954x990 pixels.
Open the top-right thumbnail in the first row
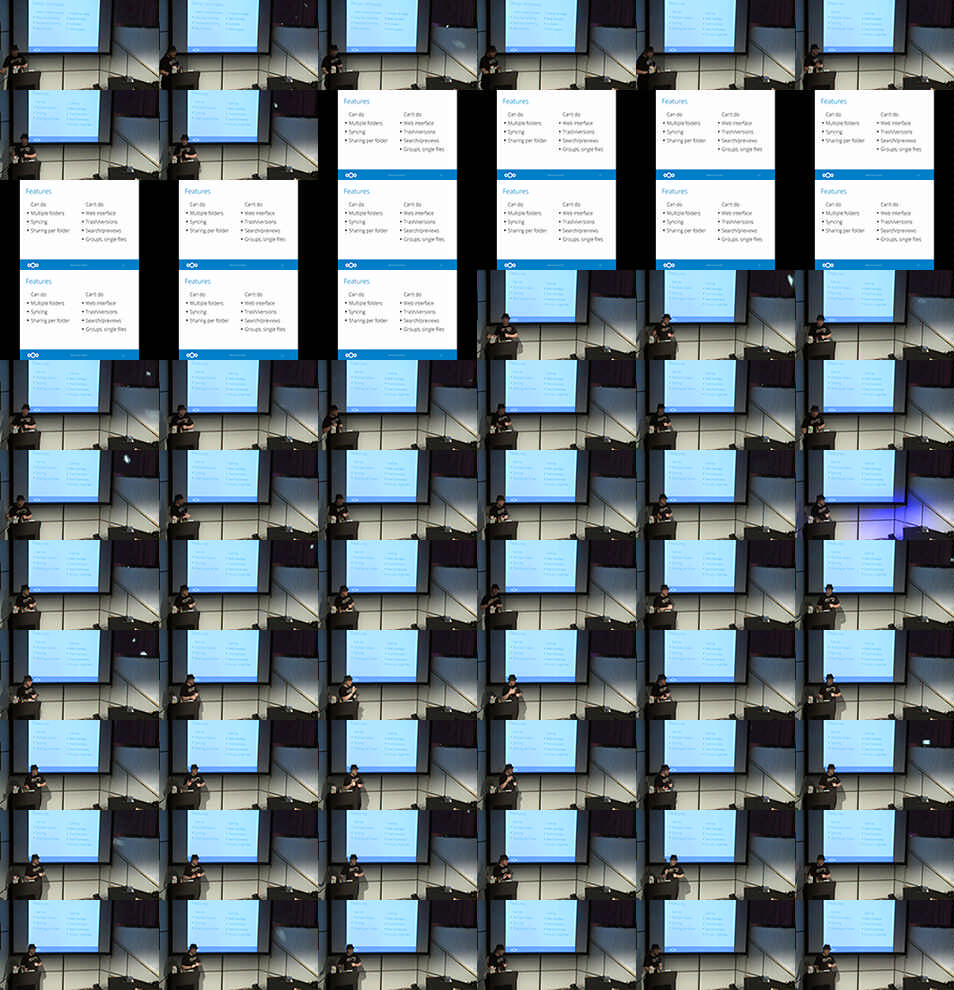874,45
